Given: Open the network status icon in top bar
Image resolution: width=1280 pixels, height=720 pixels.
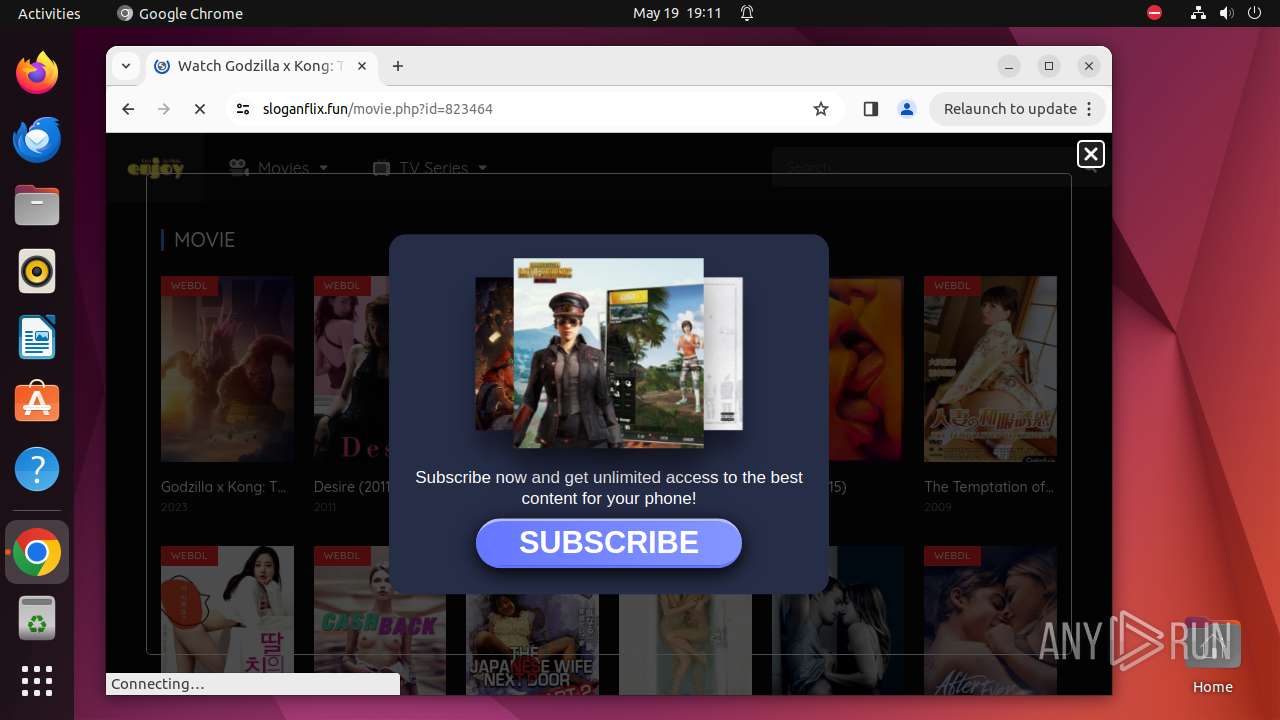Looking at the screenshot, I should (1199, 13).
